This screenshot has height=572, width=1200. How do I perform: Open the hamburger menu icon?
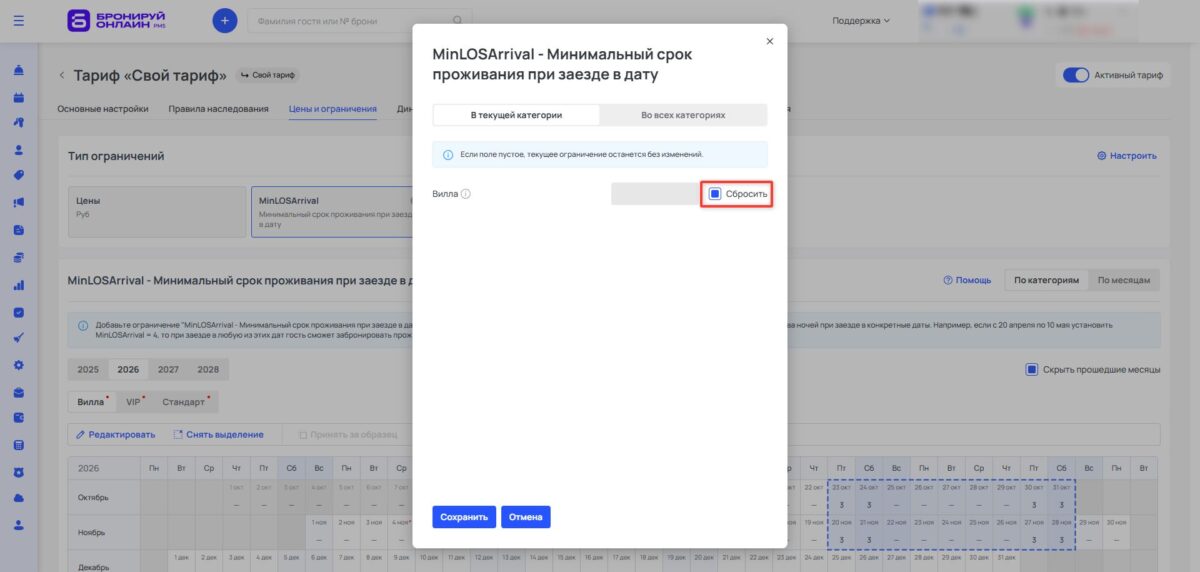(19, 20)
